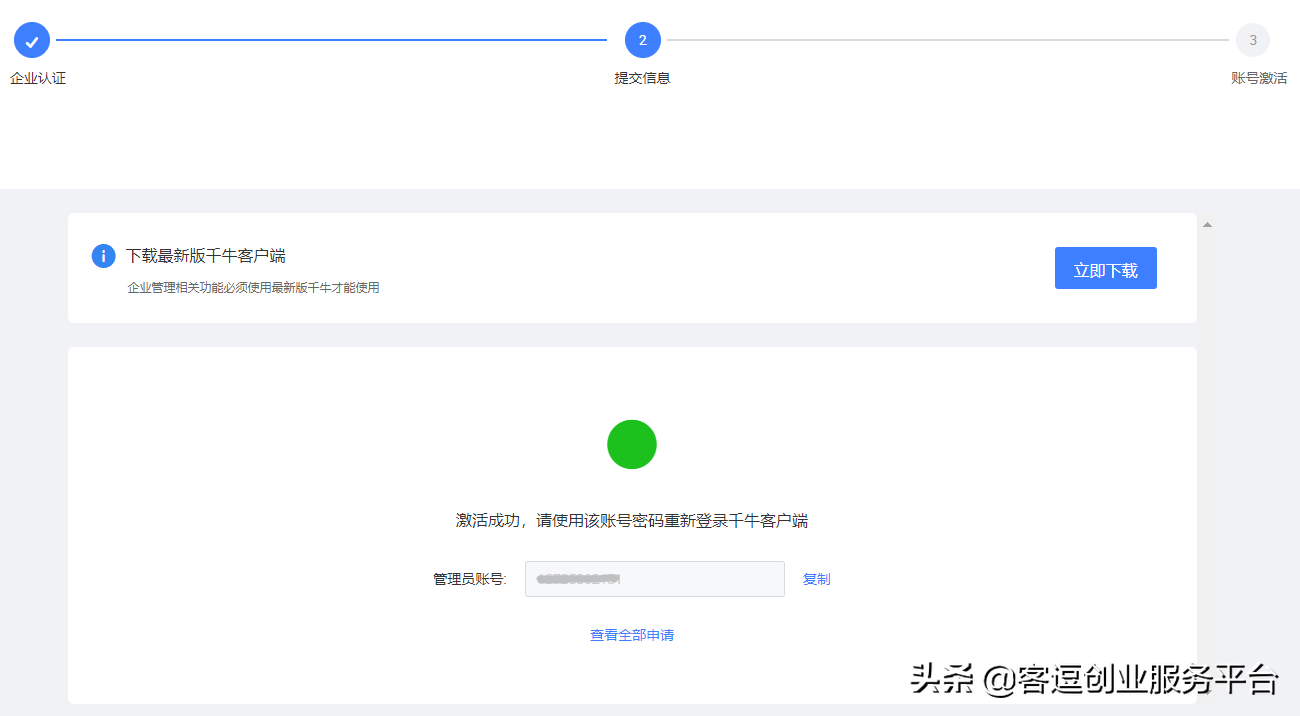Open 查看全部申请 to view all applications
This screenshot has height=716, width=1300.
tap(631, 634)
